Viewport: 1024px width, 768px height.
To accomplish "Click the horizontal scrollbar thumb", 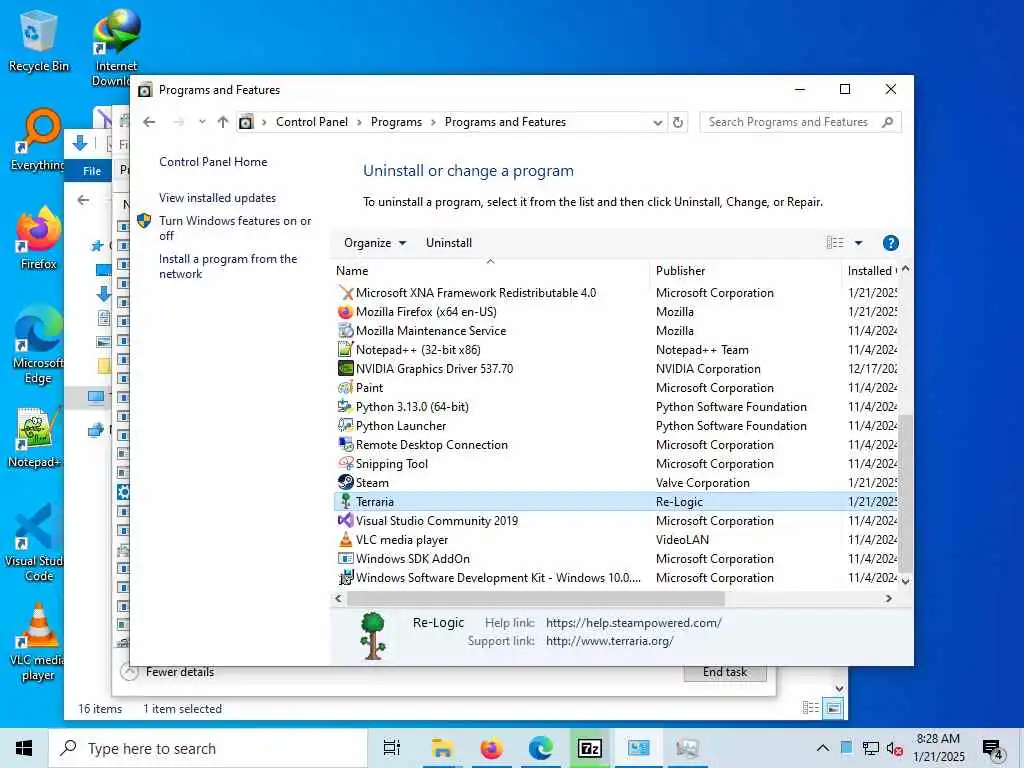I will click(x=536, y=598).
